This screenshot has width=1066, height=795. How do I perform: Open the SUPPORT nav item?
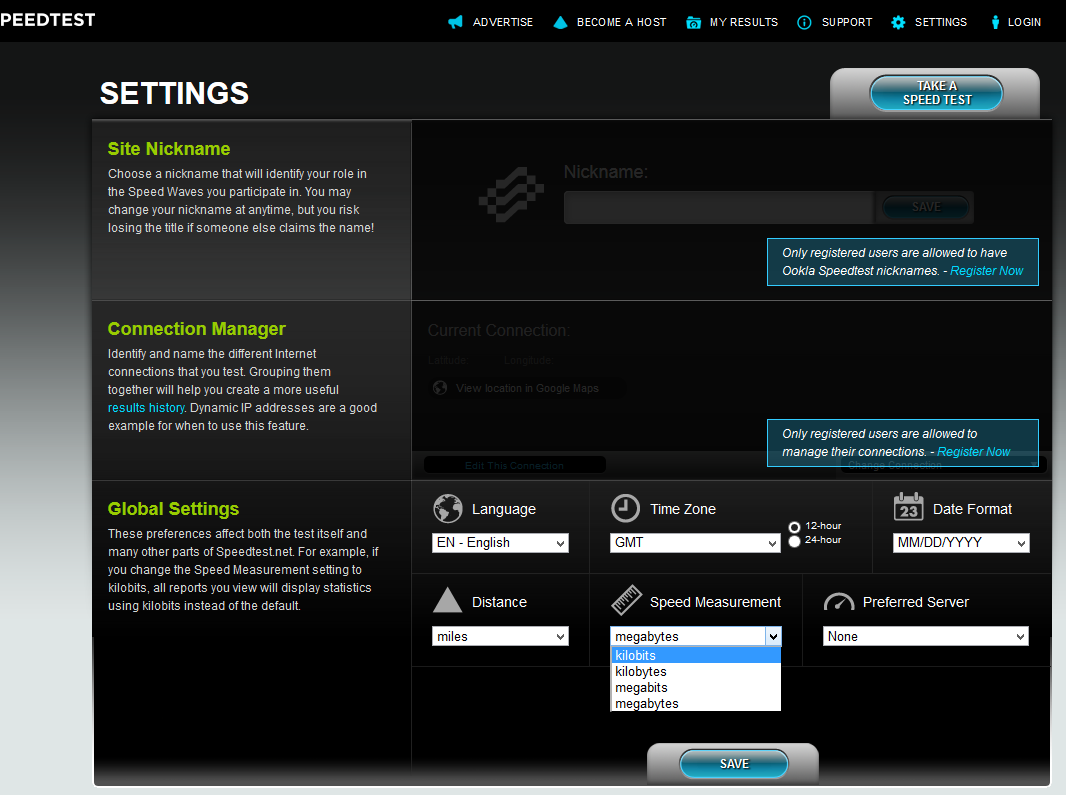point(846,22)
